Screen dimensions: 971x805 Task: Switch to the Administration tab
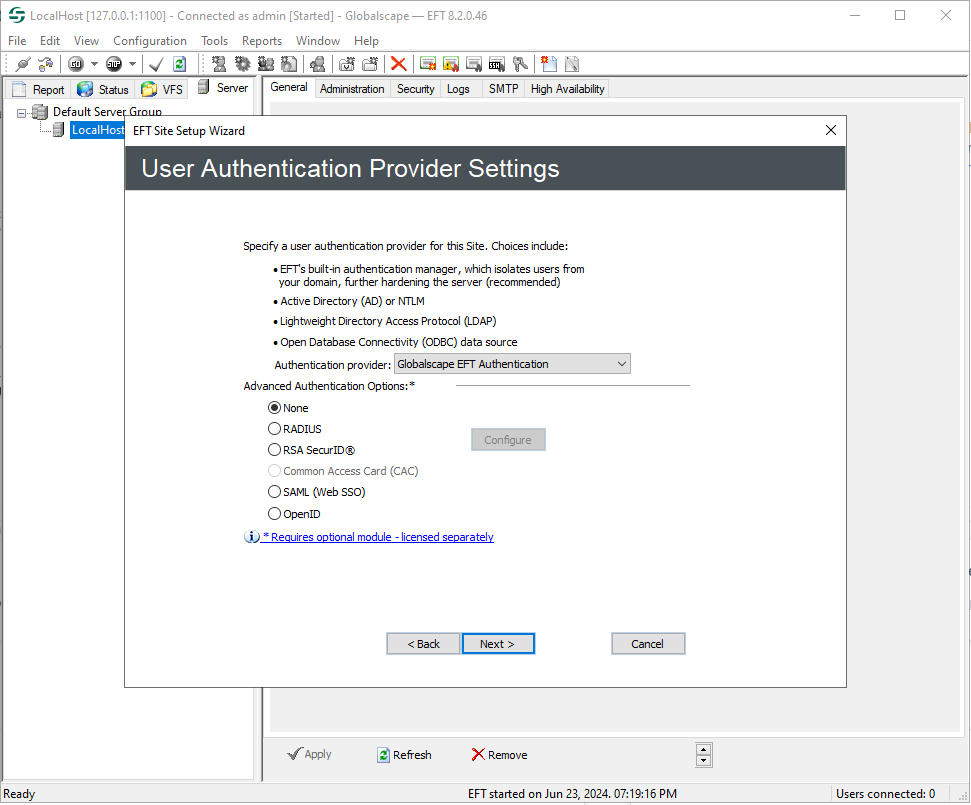352,89
